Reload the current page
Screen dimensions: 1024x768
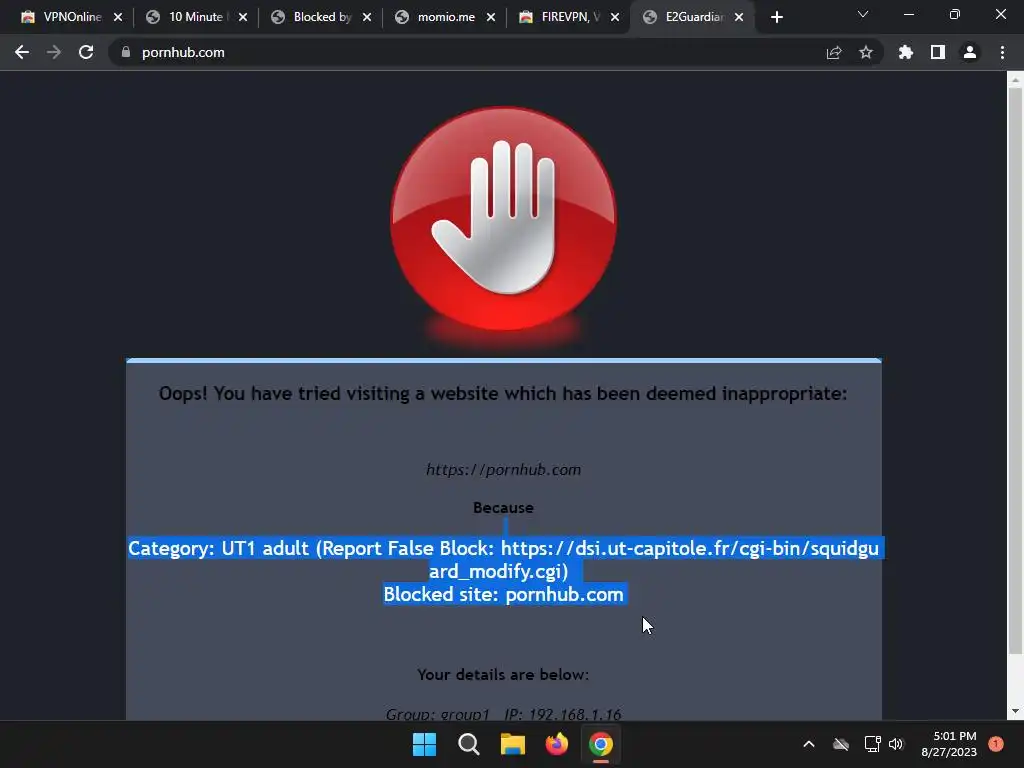(x=86, y=52)
